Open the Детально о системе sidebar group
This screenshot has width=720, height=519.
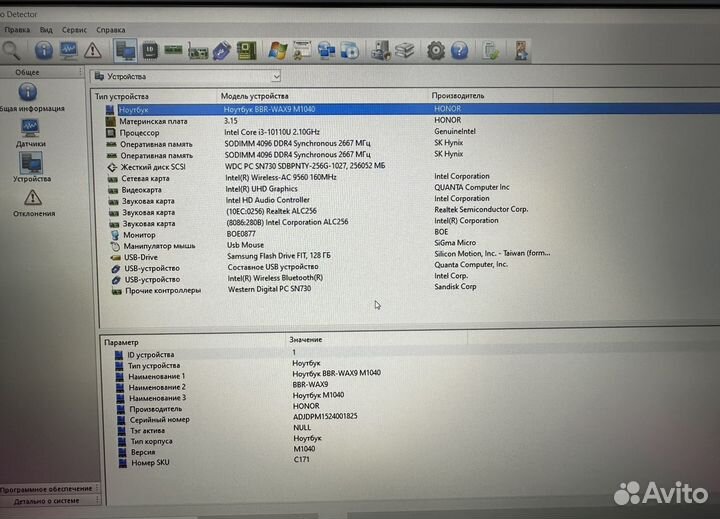tap(47, 501)
